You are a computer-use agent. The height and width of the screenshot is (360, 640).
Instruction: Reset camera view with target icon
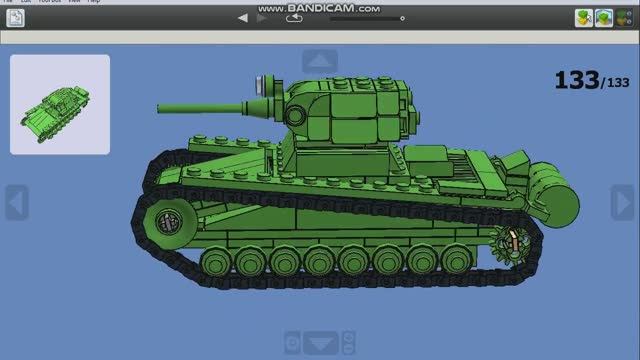292,343
